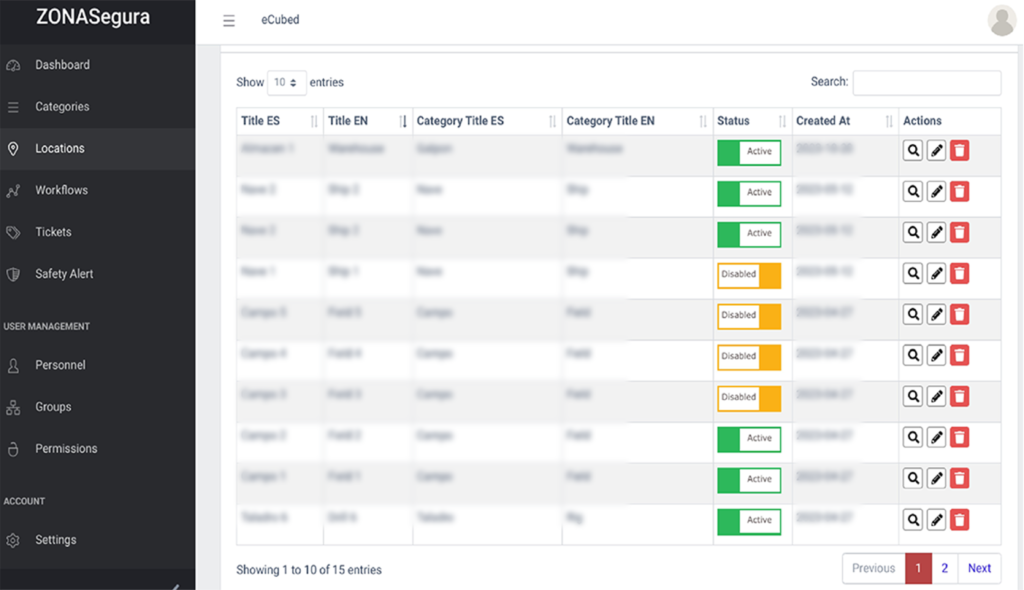Click the view magnifier icon in fourth row
The image size is (1024, 590).
(x=912, y=273)
